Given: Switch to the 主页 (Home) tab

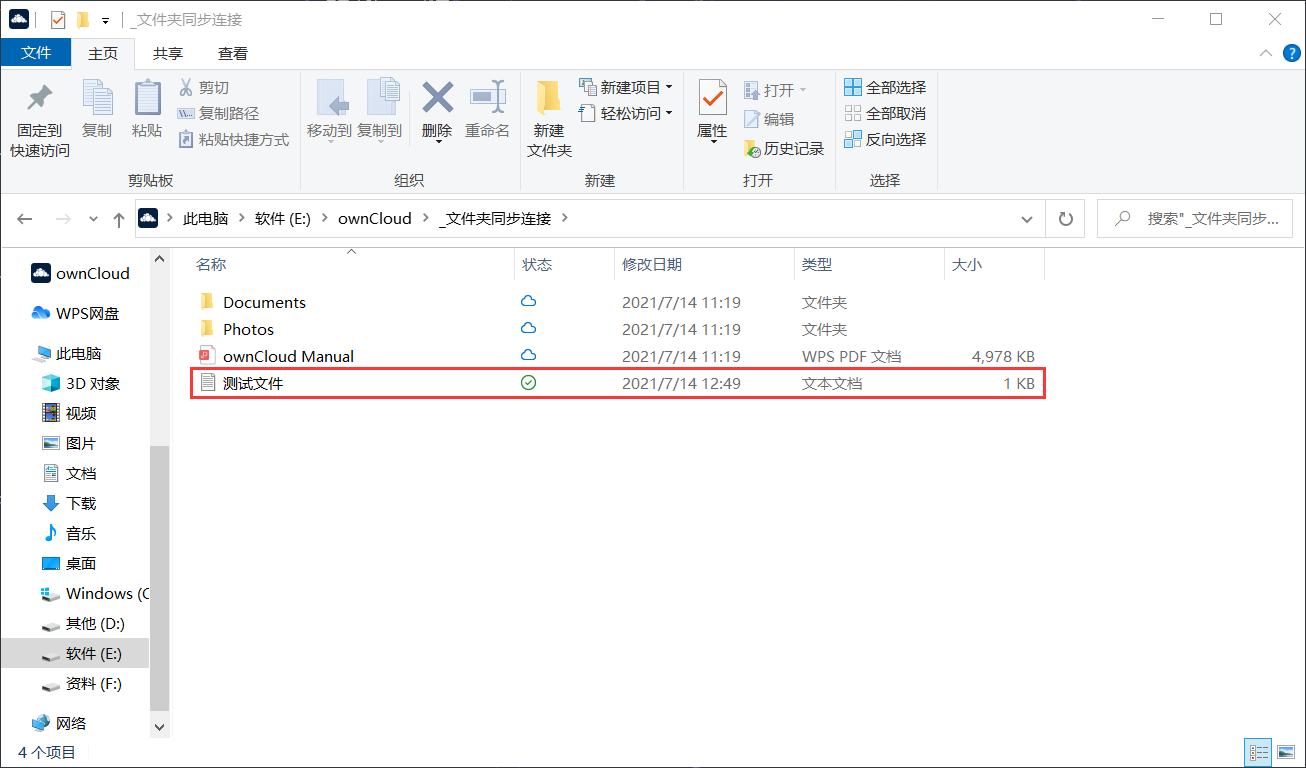Looking at the screenshot, I should coord(103,53).
